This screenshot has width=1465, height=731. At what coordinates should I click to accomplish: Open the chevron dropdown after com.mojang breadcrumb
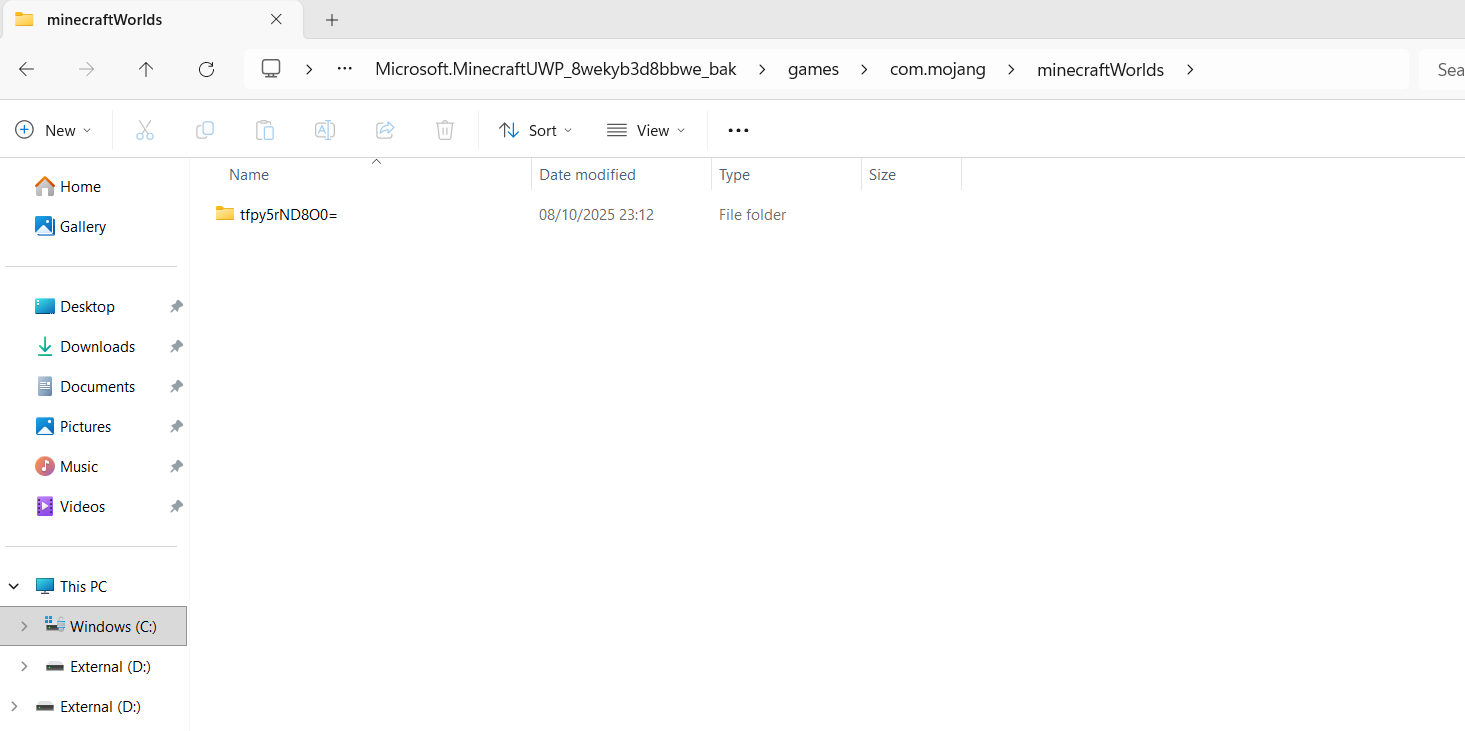1011,69
